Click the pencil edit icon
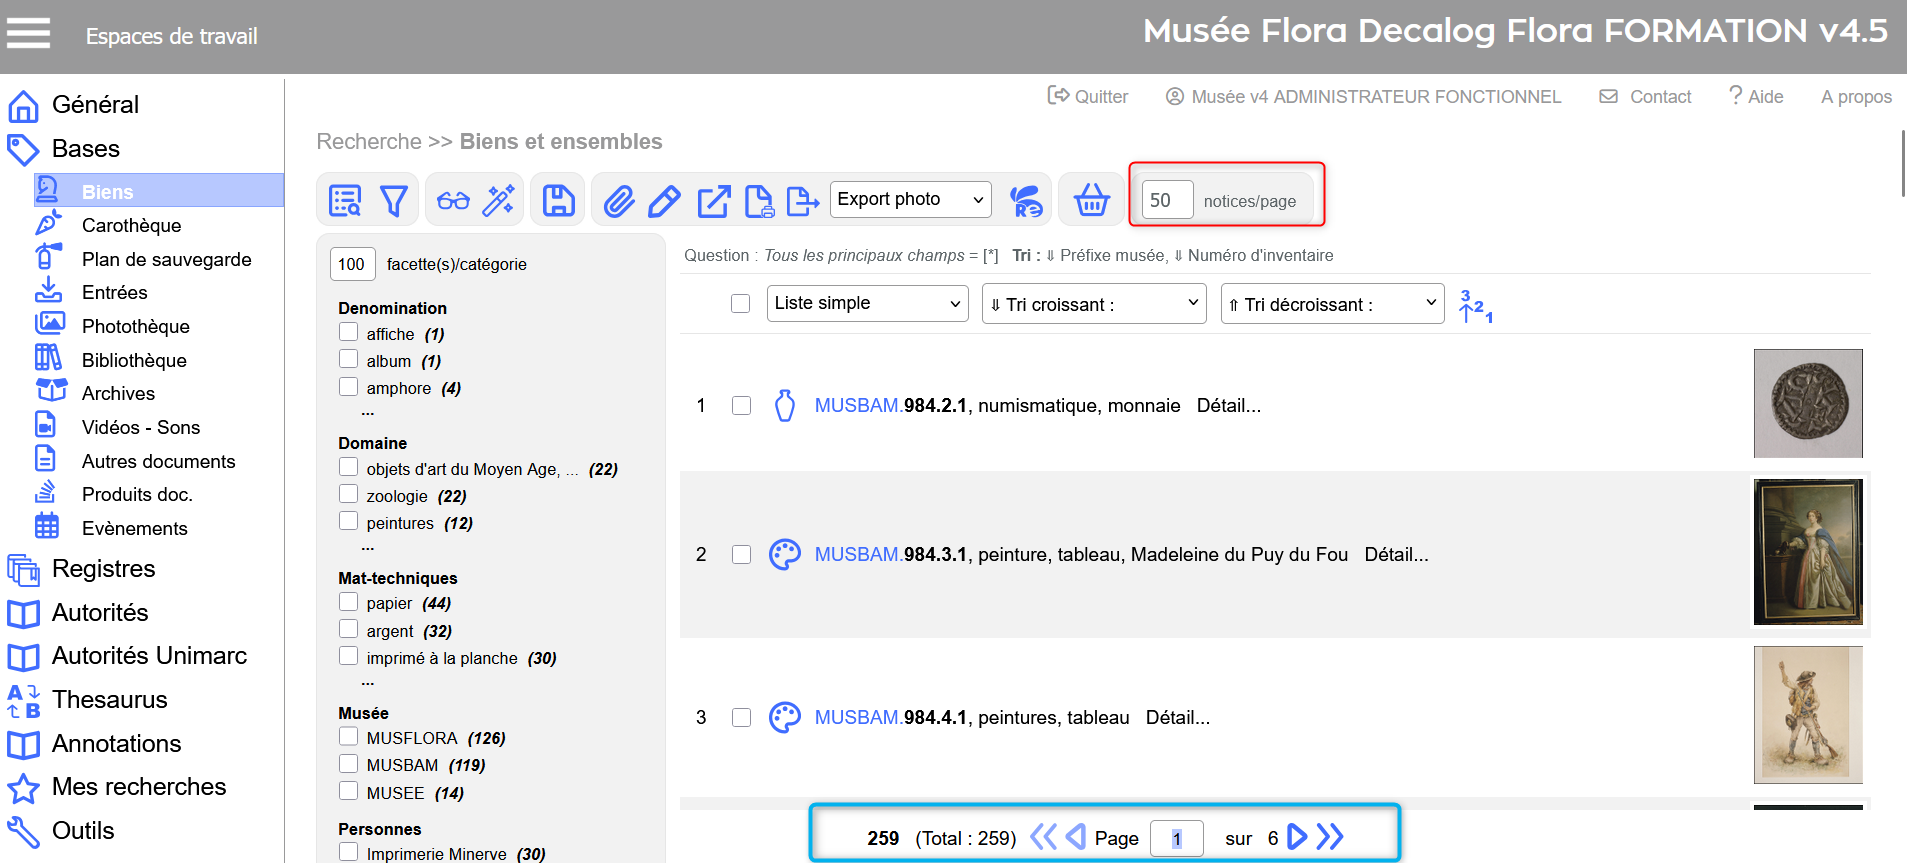The height and width of the screenshot is (863, 1907). point(664,201)
